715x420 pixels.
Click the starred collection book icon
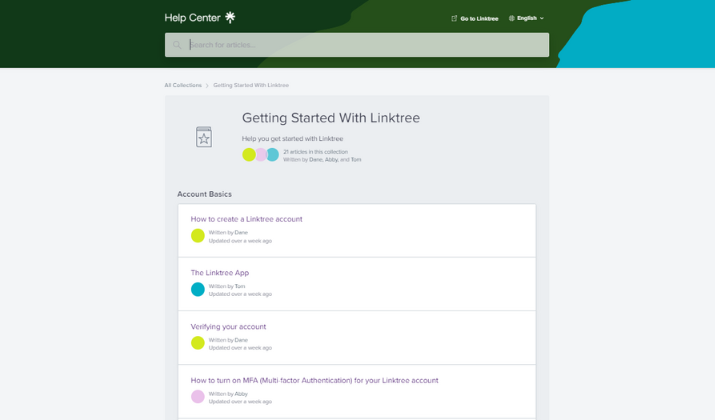coord(204,137)
